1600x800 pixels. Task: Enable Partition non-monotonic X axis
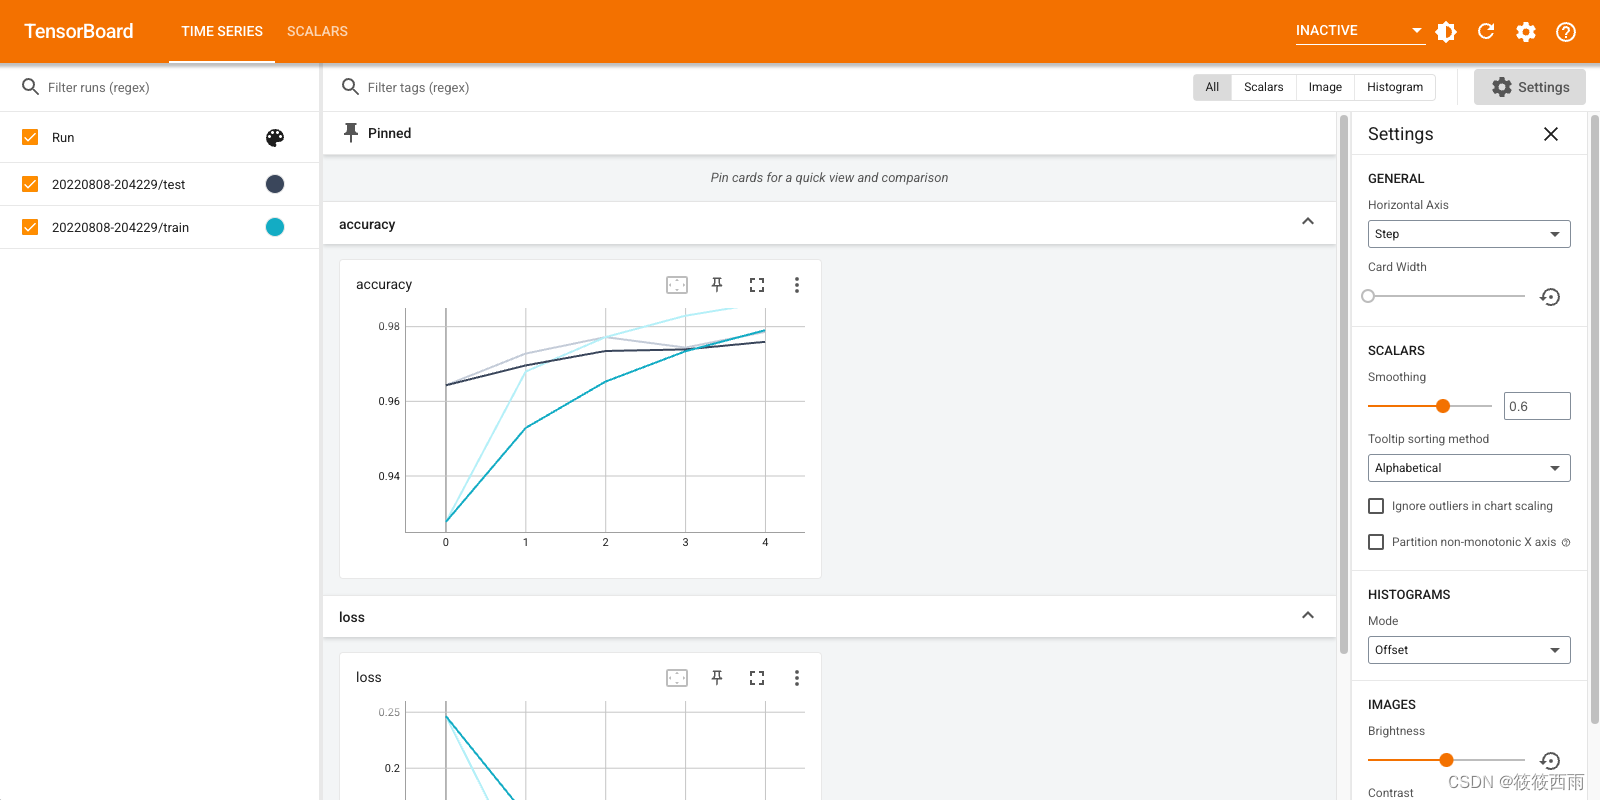1376,542
